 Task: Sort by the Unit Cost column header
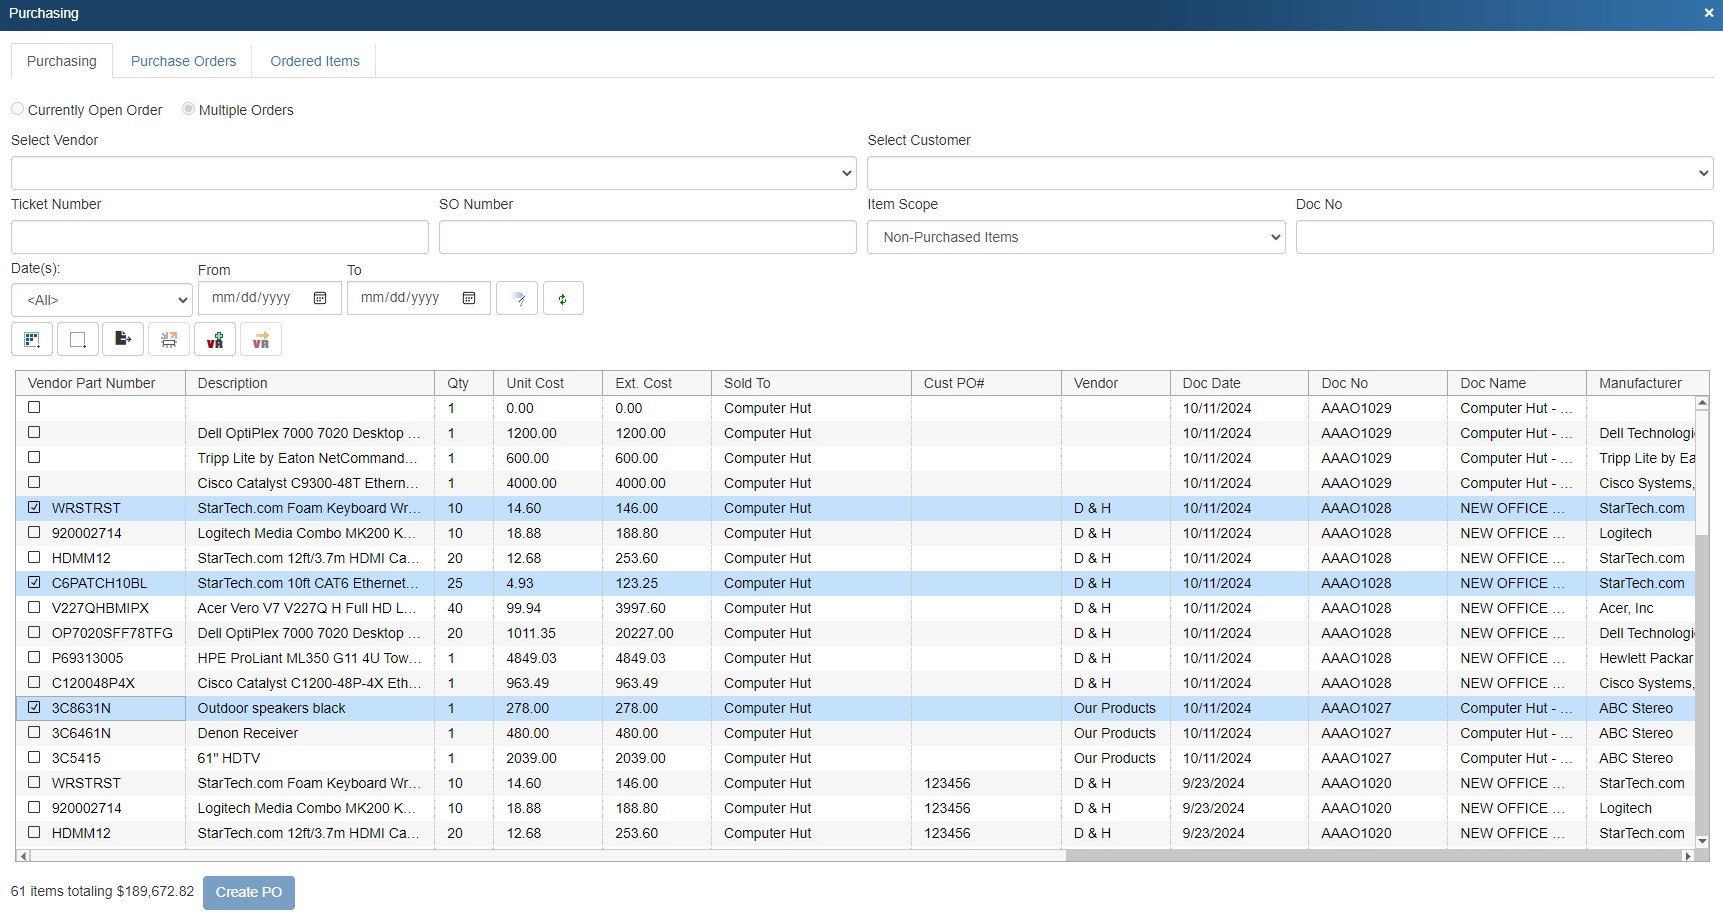click(x=535, y=383)
